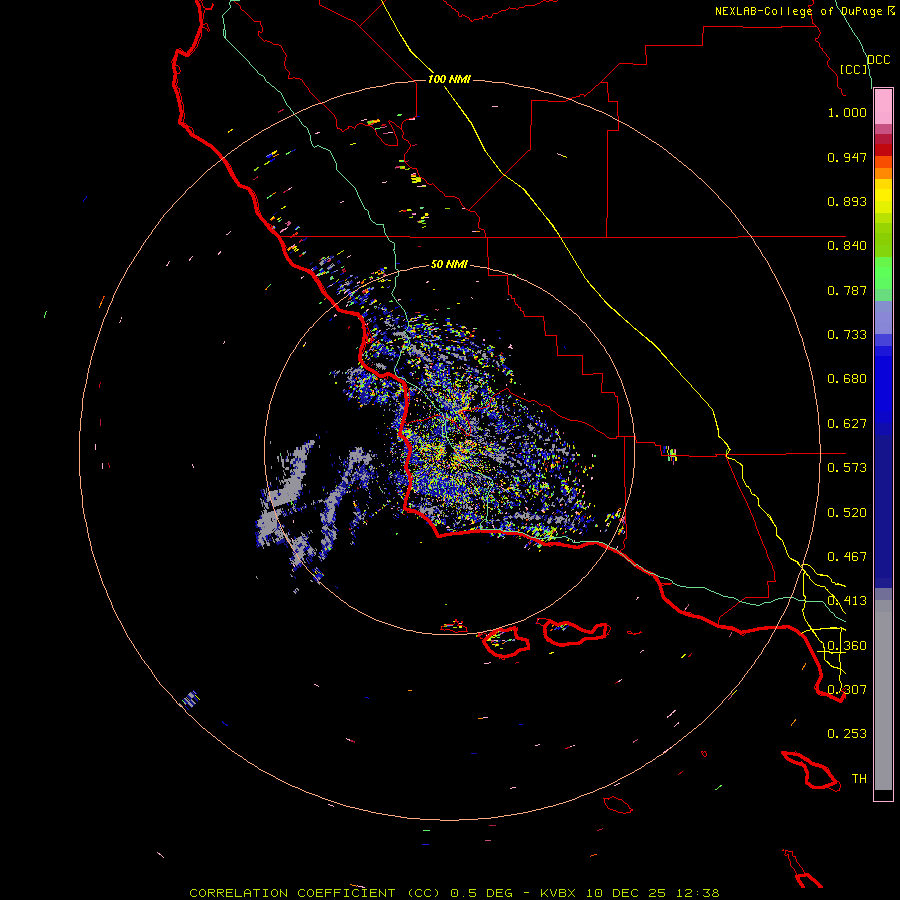
Task: Click the bright green band on color bar
Action: (883, 273)
